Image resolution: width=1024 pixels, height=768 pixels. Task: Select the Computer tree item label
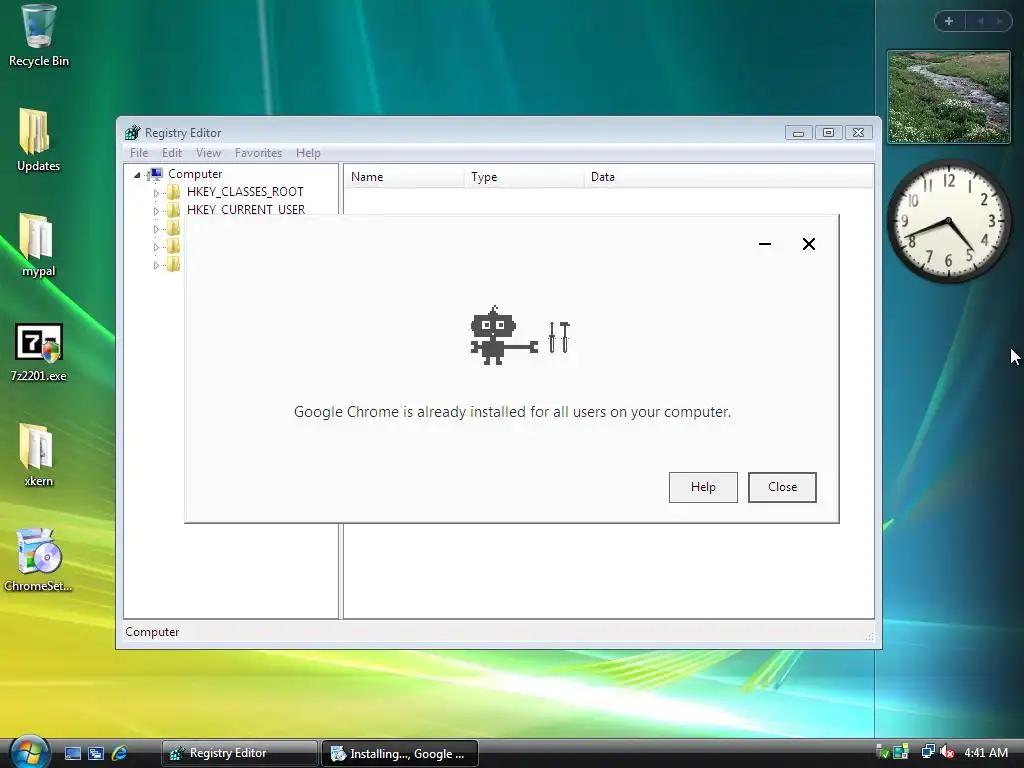(195, 174)
